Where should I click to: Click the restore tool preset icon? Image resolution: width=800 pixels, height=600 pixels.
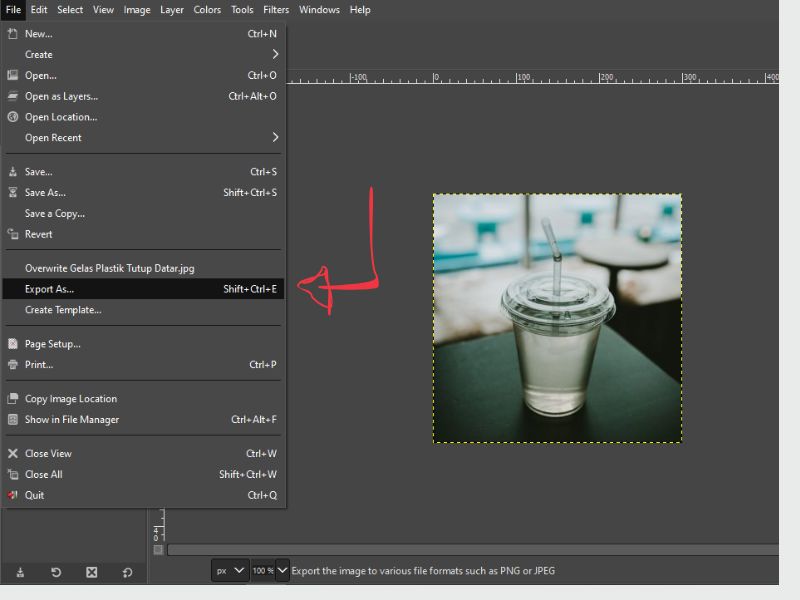point(56,572)
